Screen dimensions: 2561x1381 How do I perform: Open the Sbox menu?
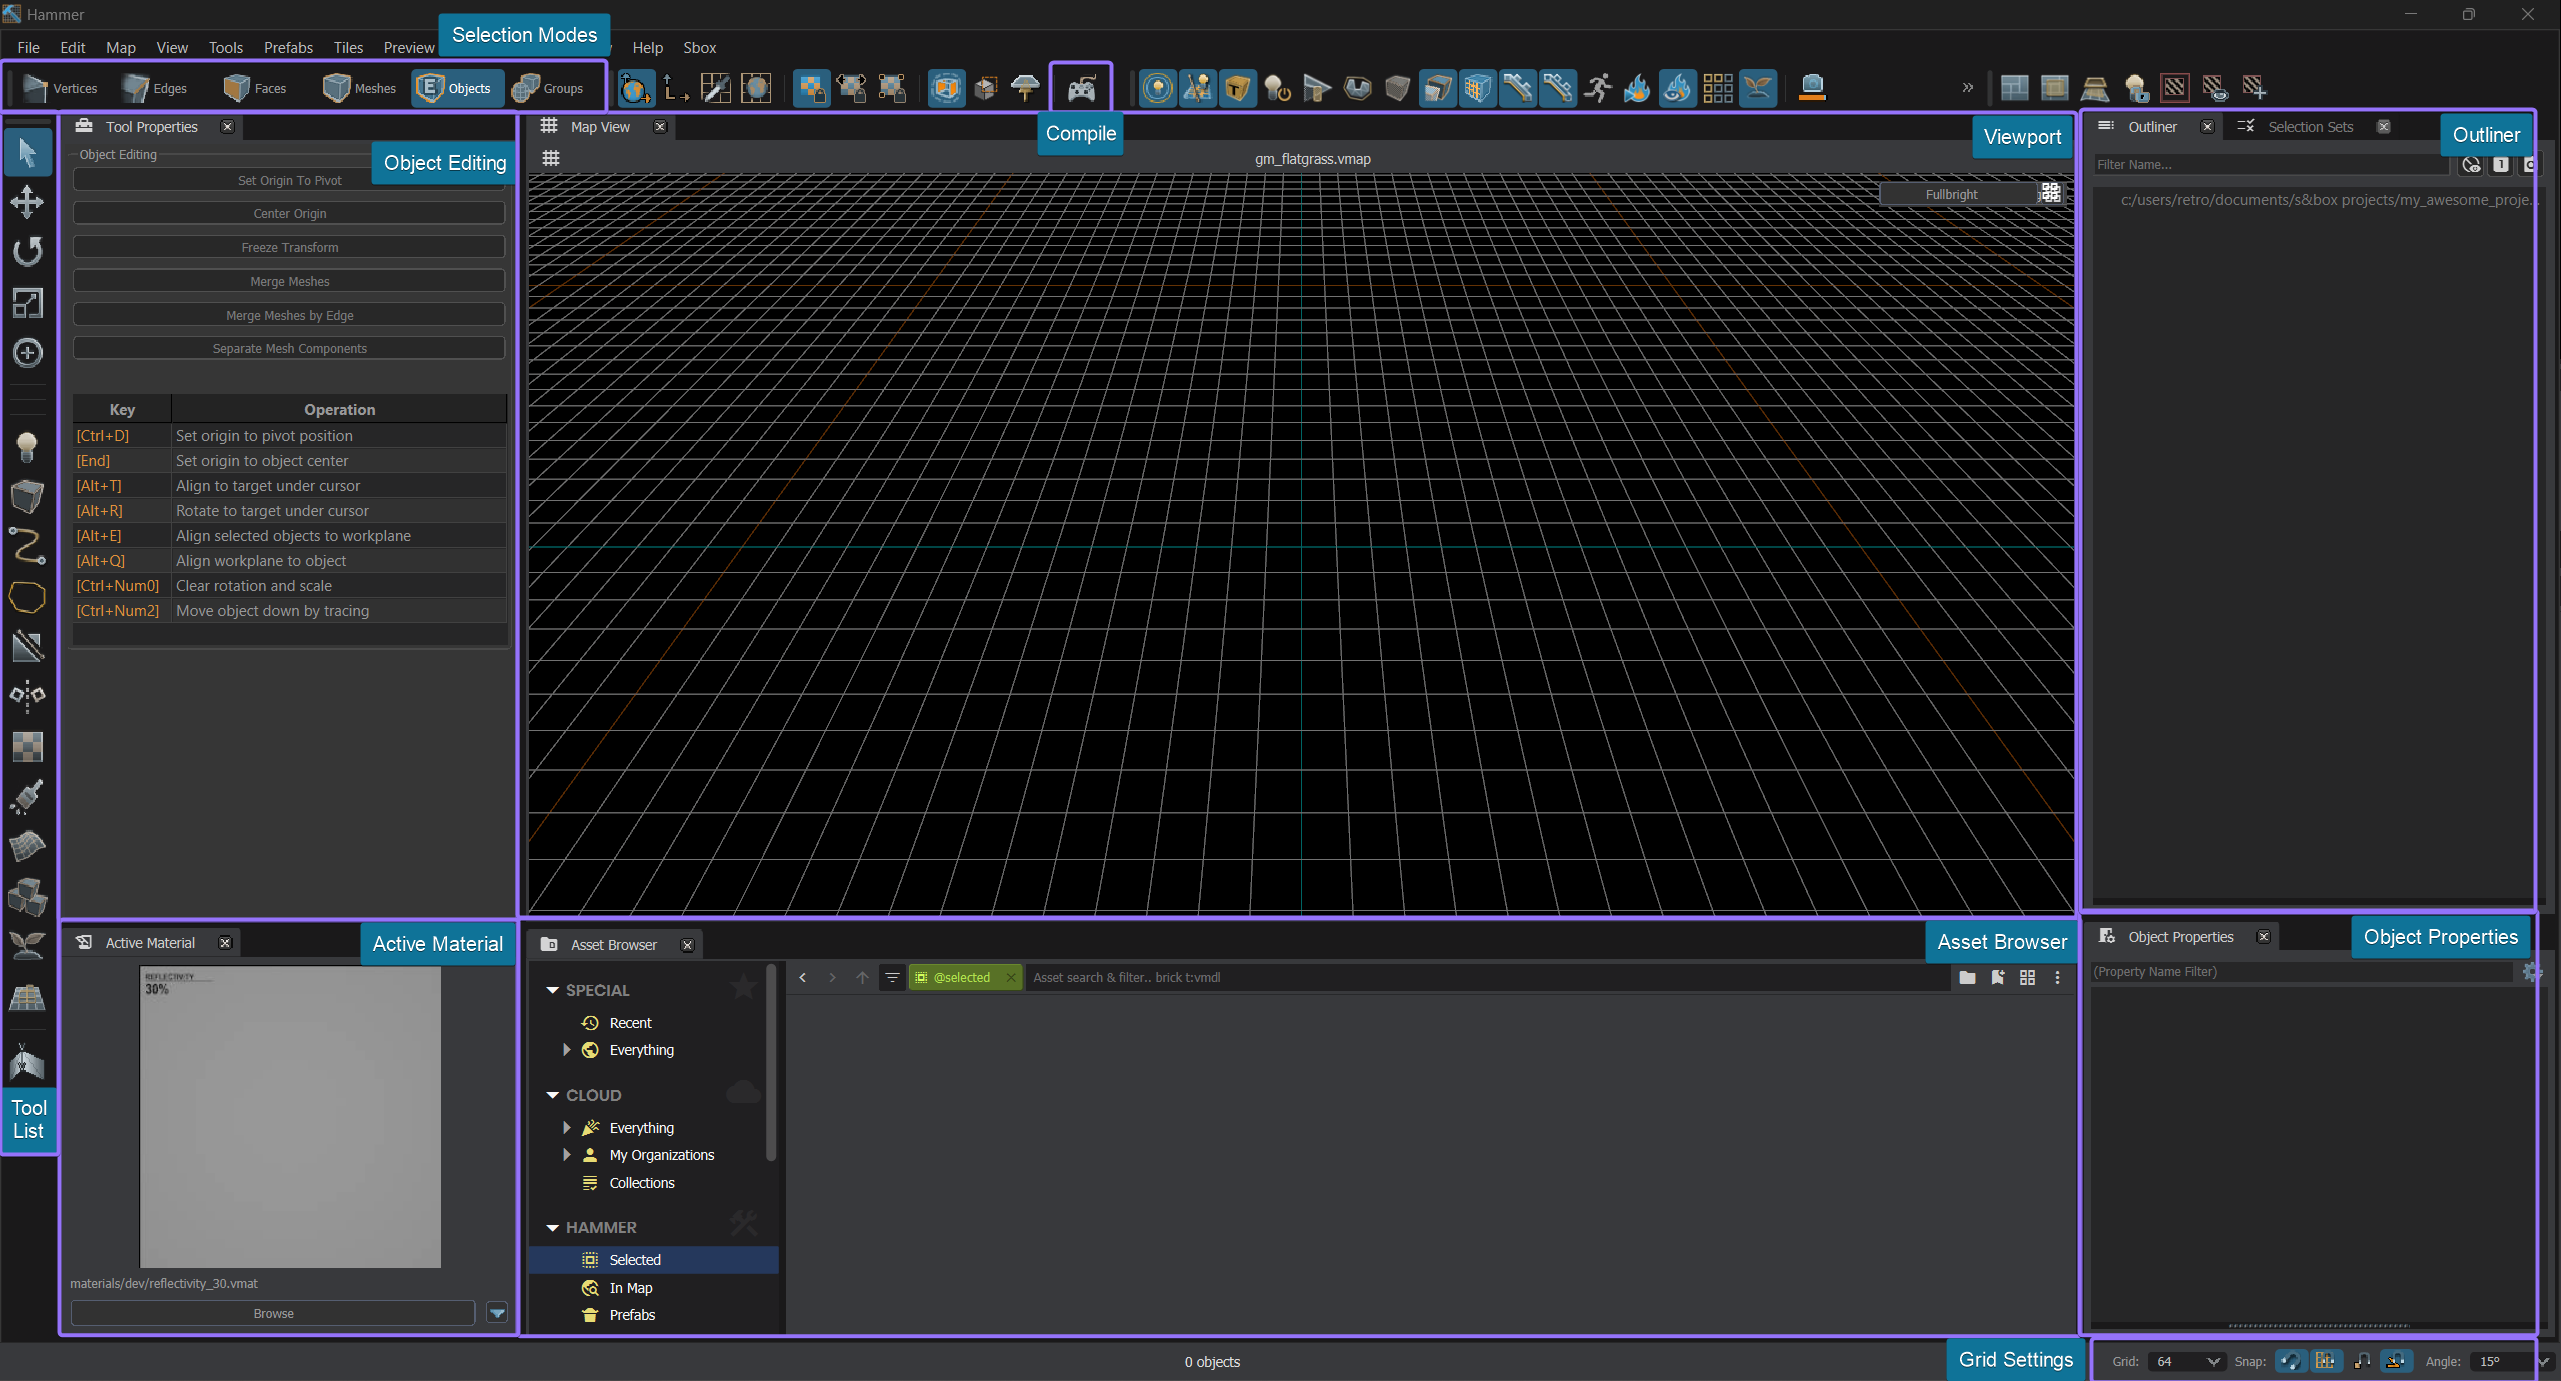pos(699,47)
